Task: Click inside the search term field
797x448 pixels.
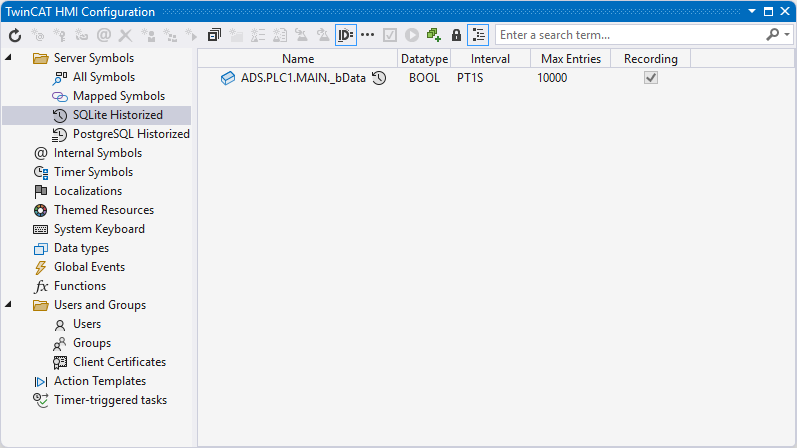Action: tap(628, 35)
